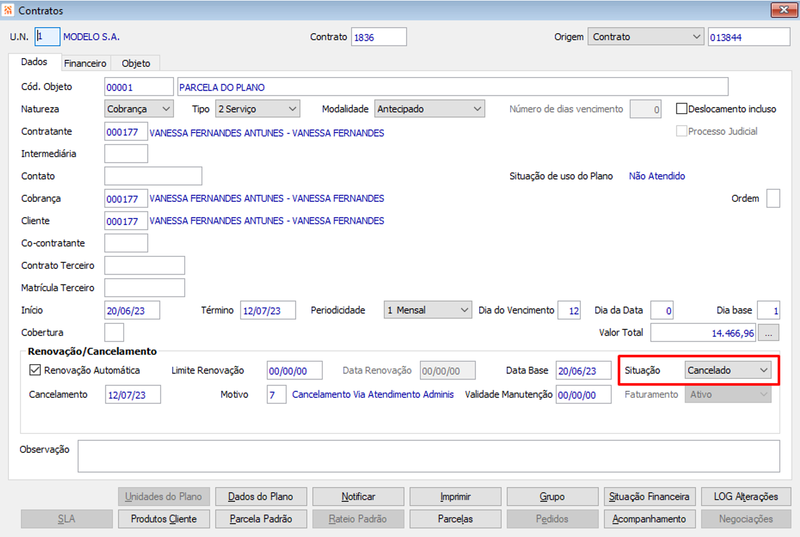Expand the Tipo dropdown 2 Serviço
Image resolution: width=800 pixels, height=537 pixels.
[257, 109]
